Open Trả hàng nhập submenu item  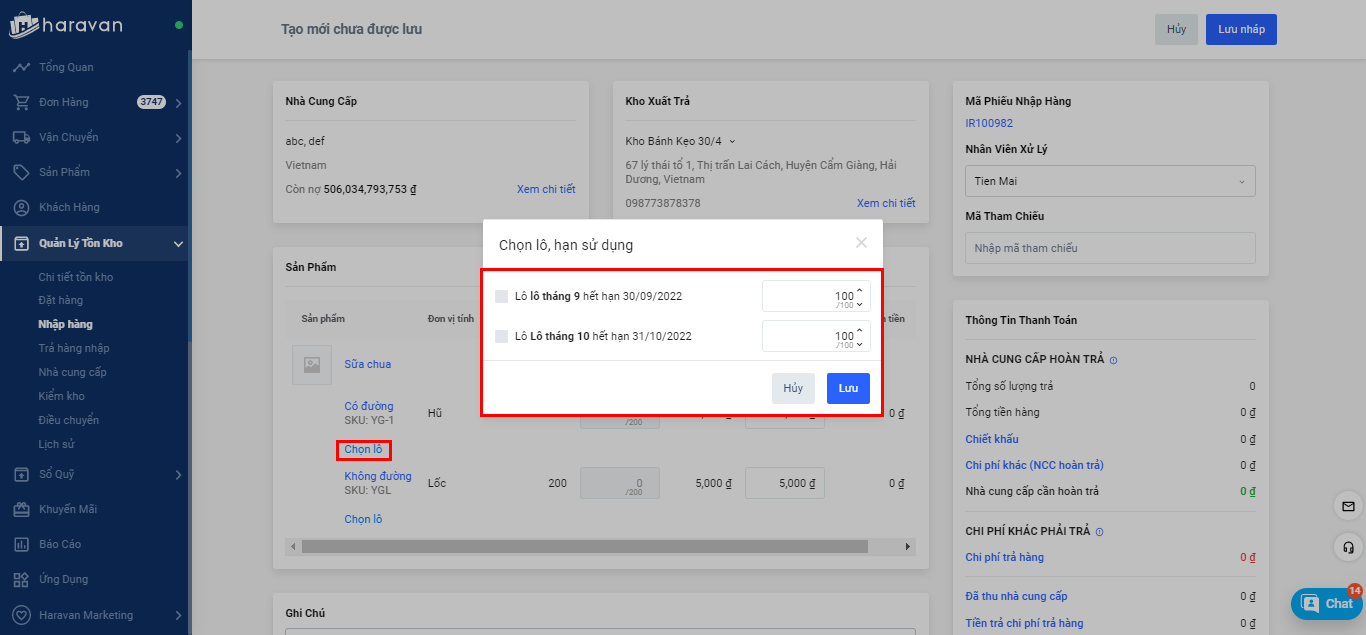point(74,348)
